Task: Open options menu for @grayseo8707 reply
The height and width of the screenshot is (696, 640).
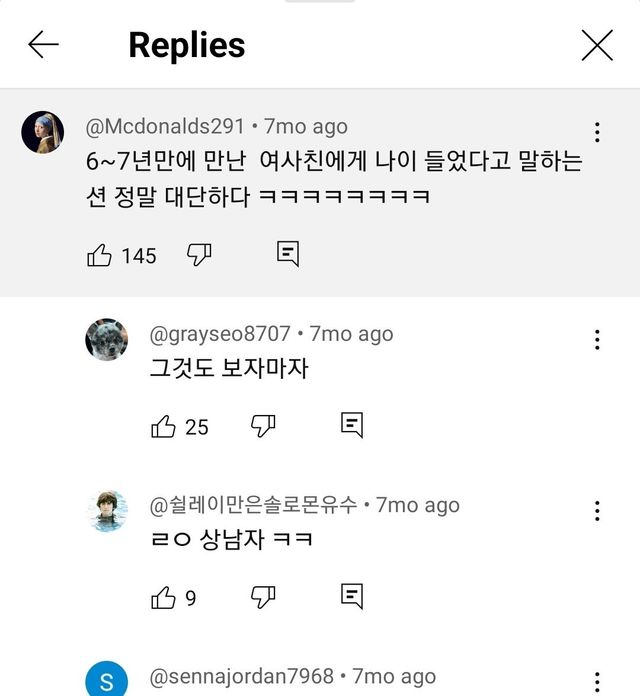Action: point(597,340)
